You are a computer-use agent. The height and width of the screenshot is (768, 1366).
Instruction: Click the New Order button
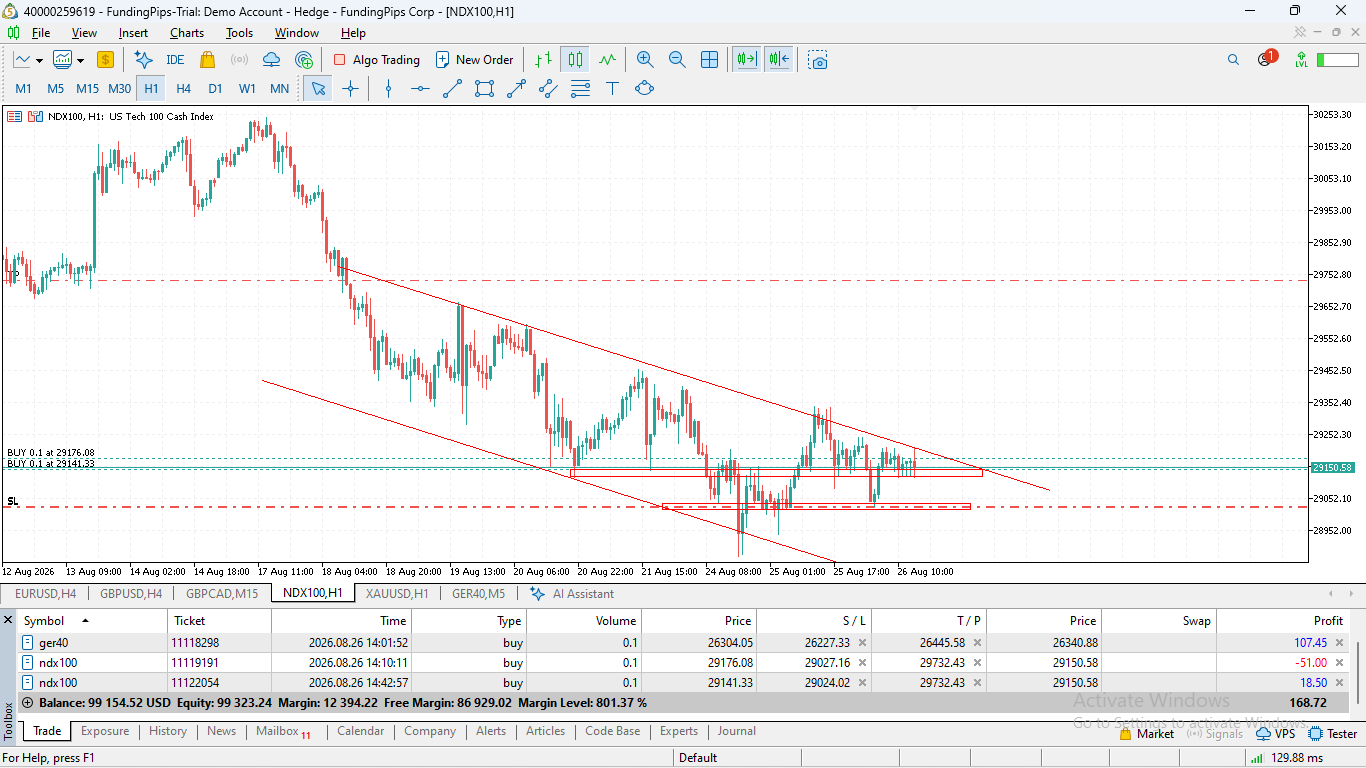(x=474, y=60)
